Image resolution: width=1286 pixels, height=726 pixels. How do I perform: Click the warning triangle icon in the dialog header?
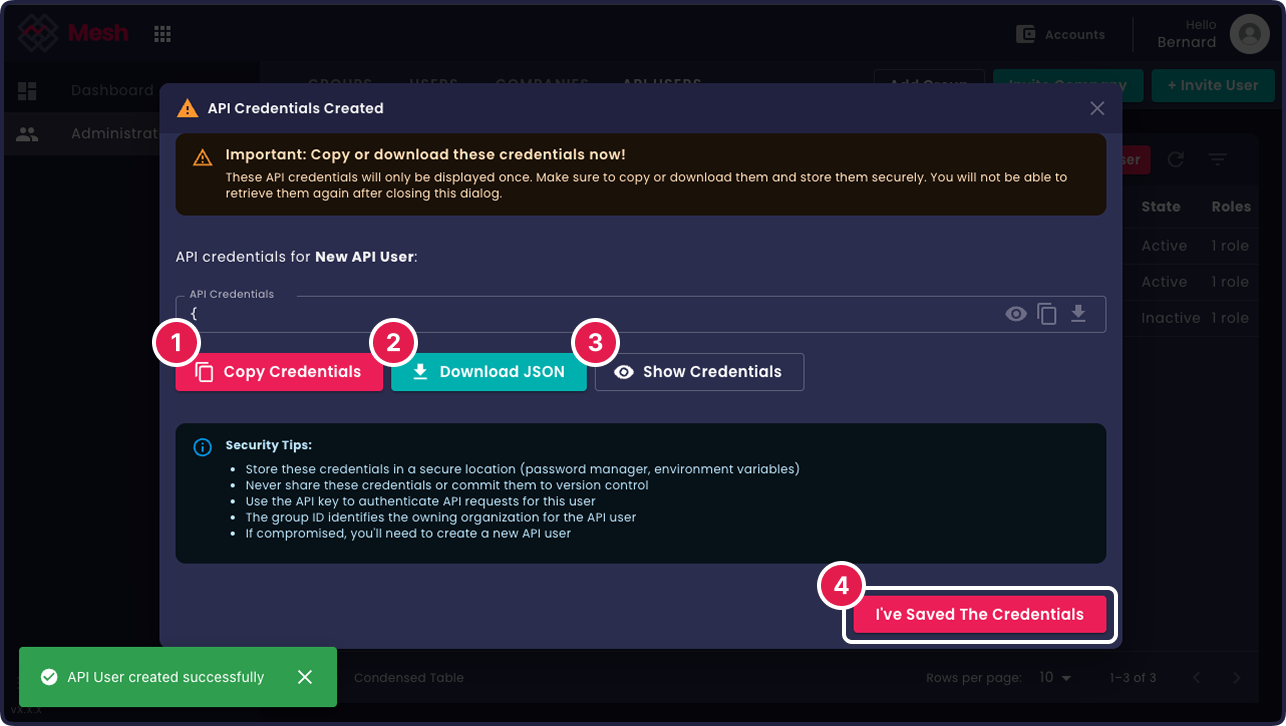click(186, 108)
